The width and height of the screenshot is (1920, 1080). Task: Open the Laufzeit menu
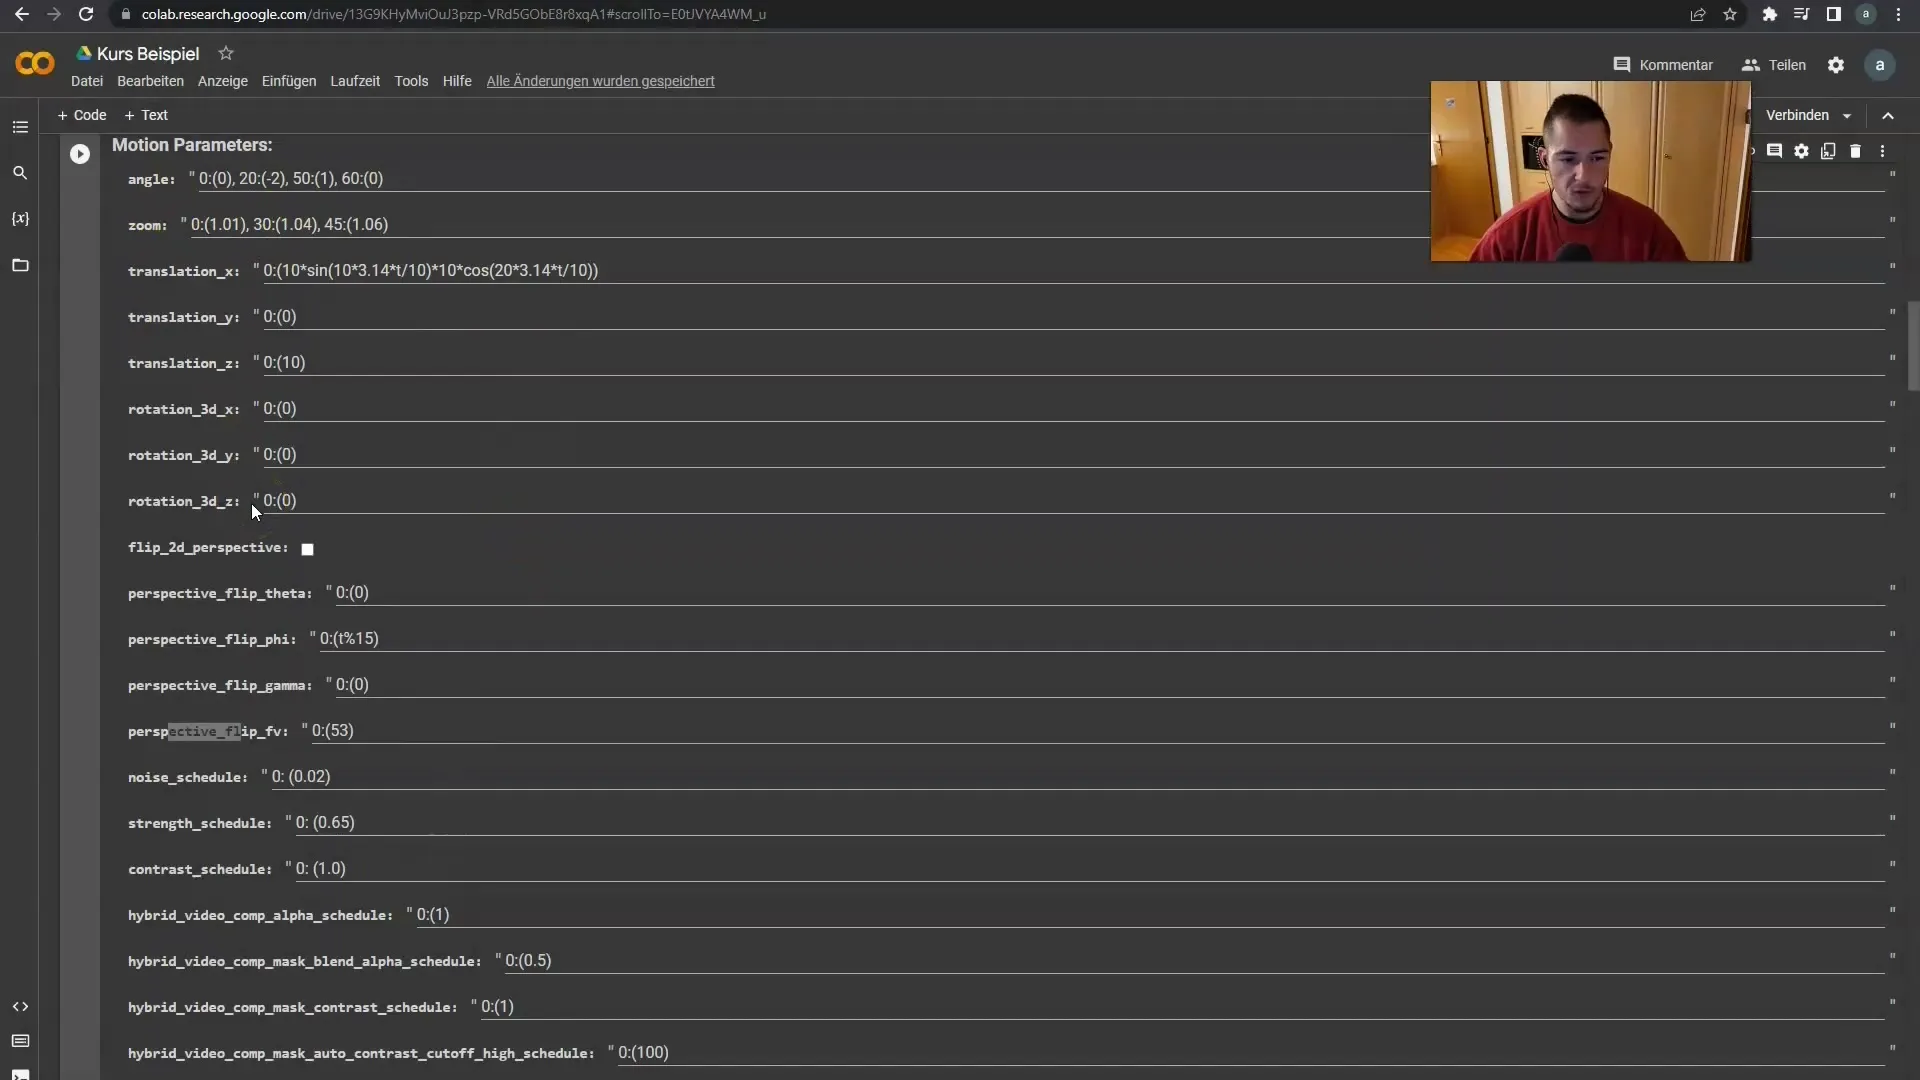click(355, 80)
